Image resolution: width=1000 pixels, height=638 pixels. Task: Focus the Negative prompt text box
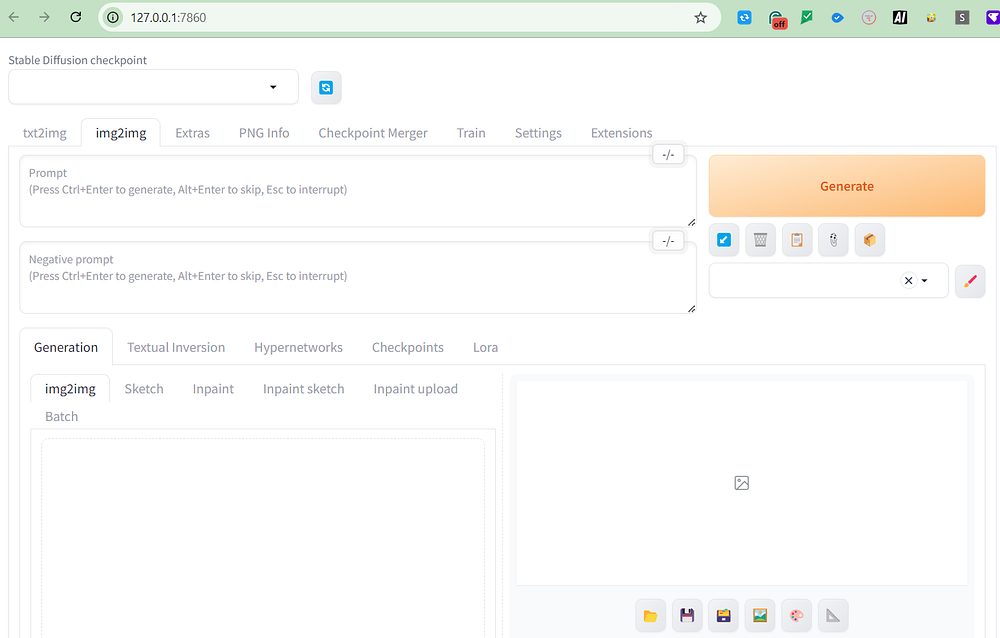358,278
